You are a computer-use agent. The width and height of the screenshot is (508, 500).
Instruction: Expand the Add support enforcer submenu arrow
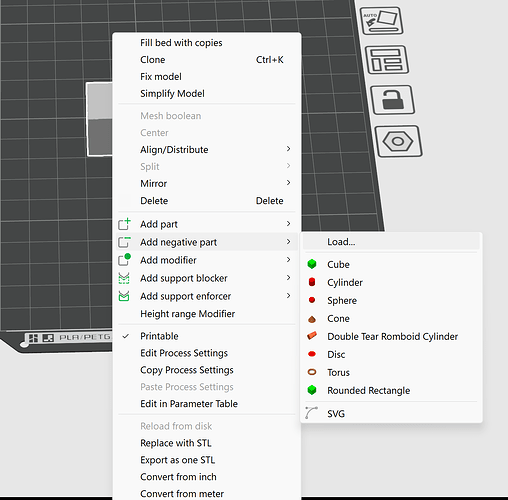[288, 296]
